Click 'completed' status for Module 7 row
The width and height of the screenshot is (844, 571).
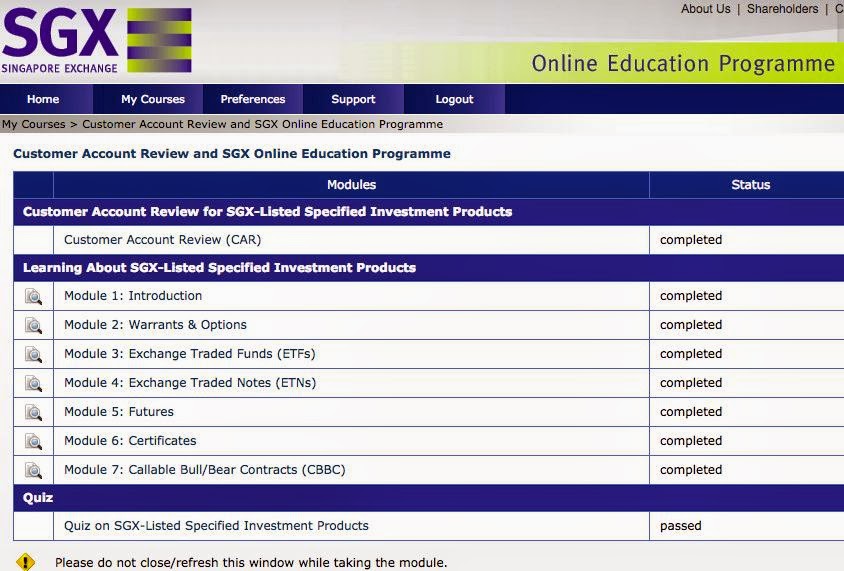coord(691,470)
